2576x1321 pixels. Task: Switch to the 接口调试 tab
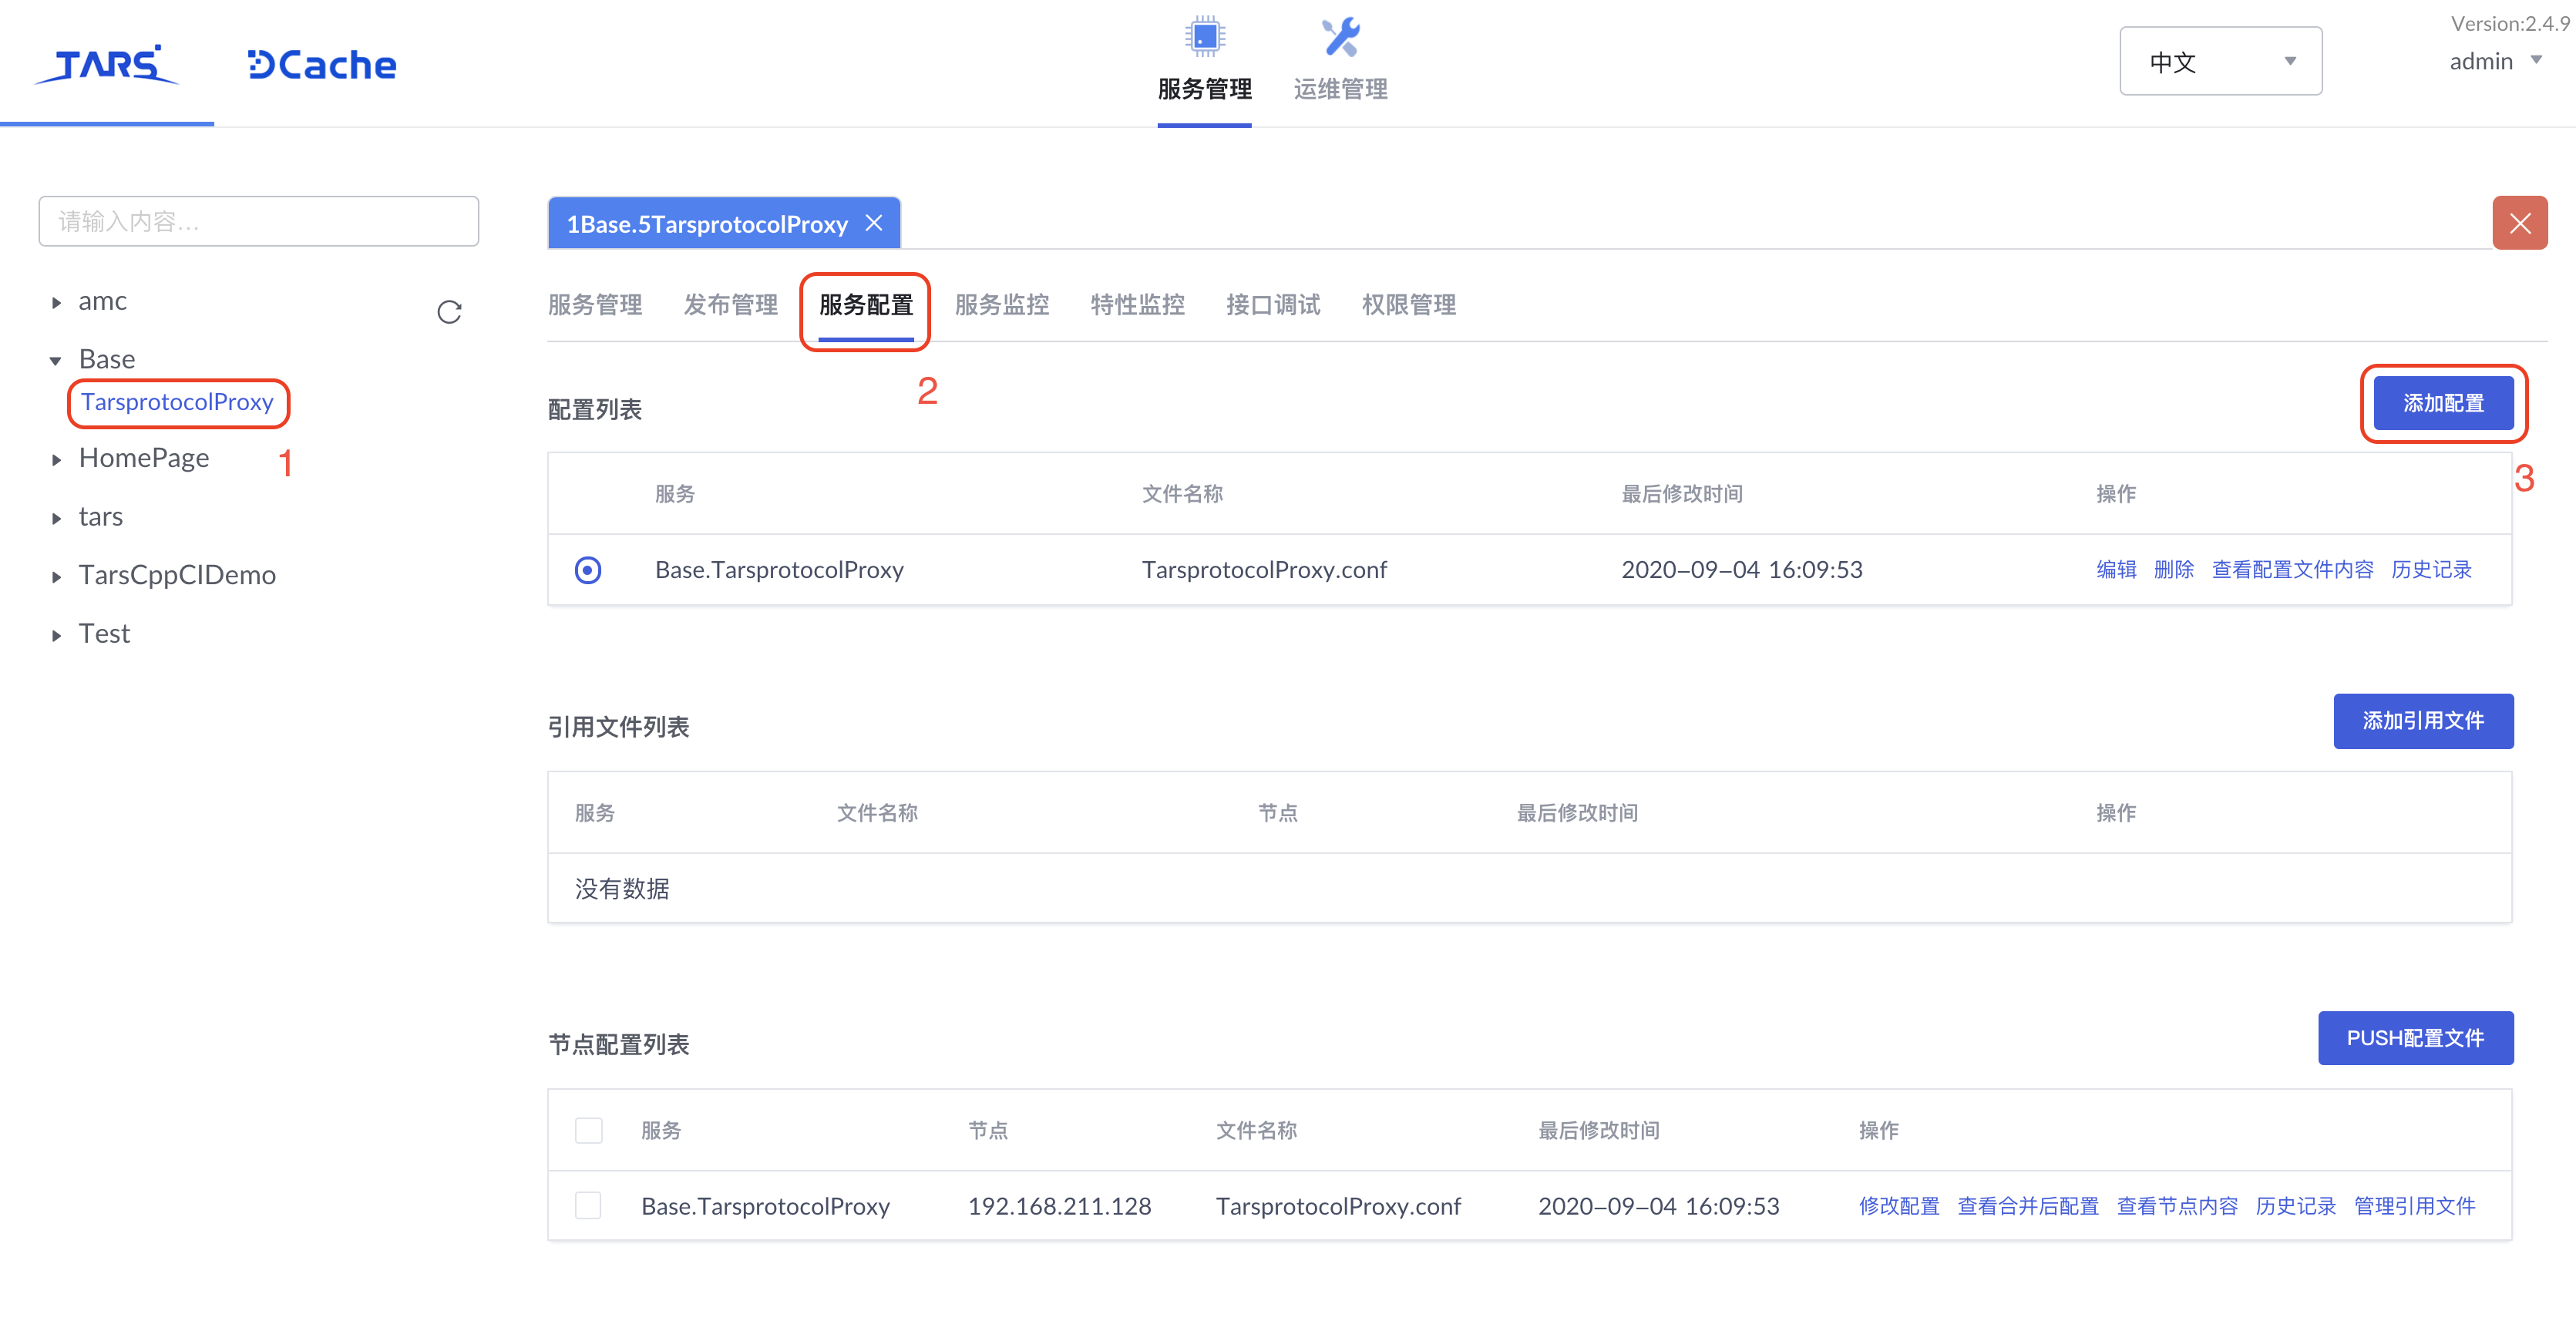[x=1272, y=305]
